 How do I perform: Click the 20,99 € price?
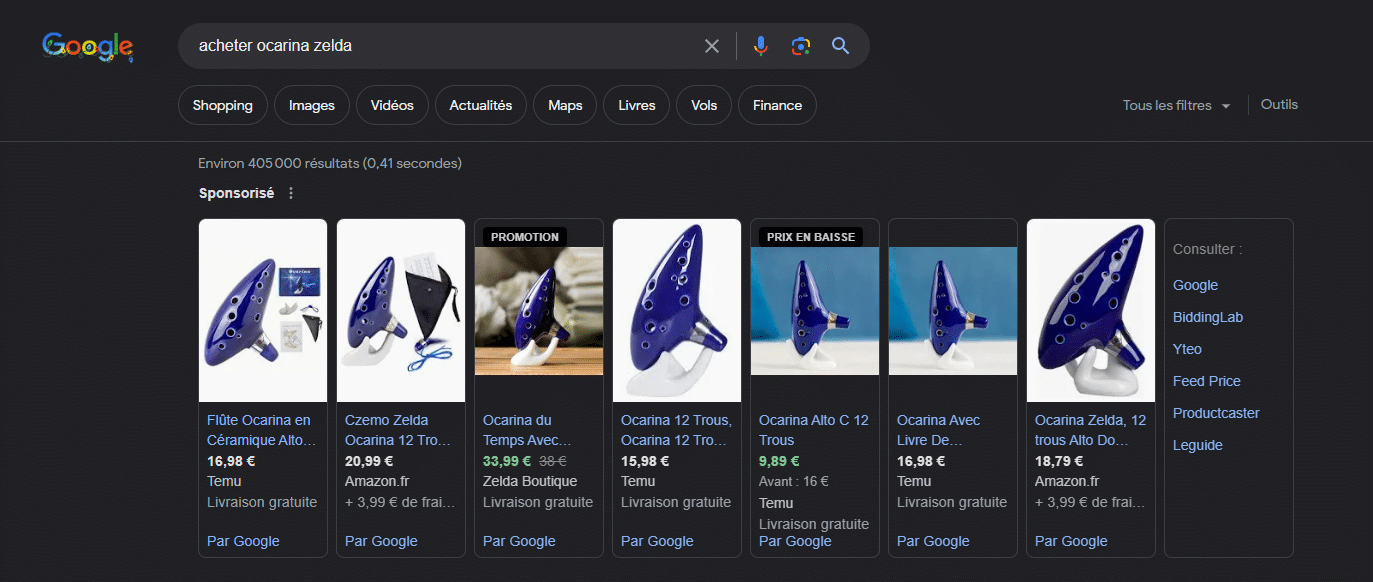click(369, 461)
